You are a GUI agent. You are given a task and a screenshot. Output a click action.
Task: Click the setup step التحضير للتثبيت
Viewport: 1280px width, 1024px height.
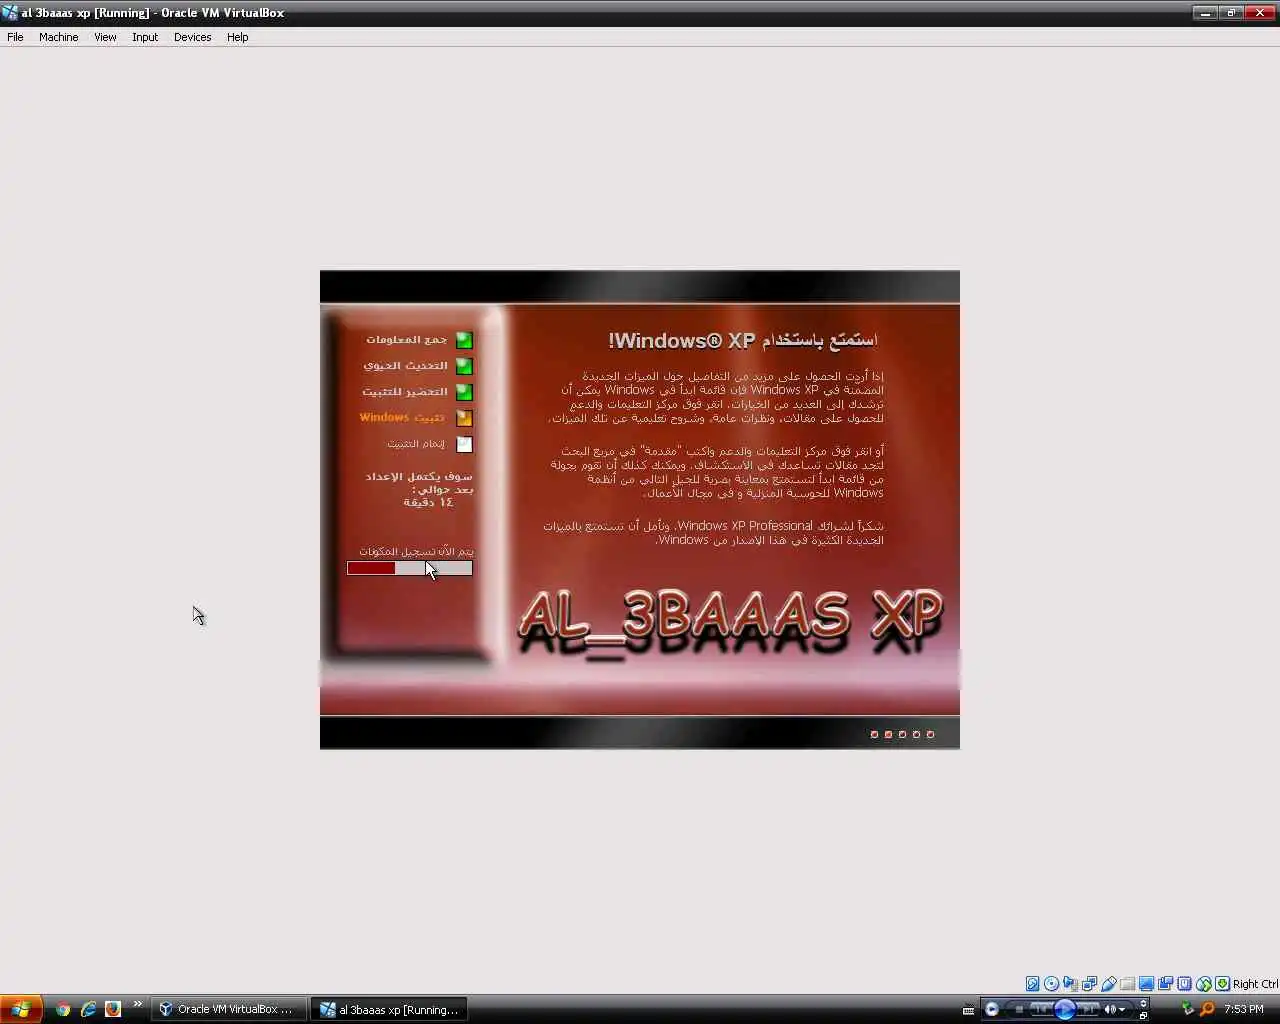(404, 392)
